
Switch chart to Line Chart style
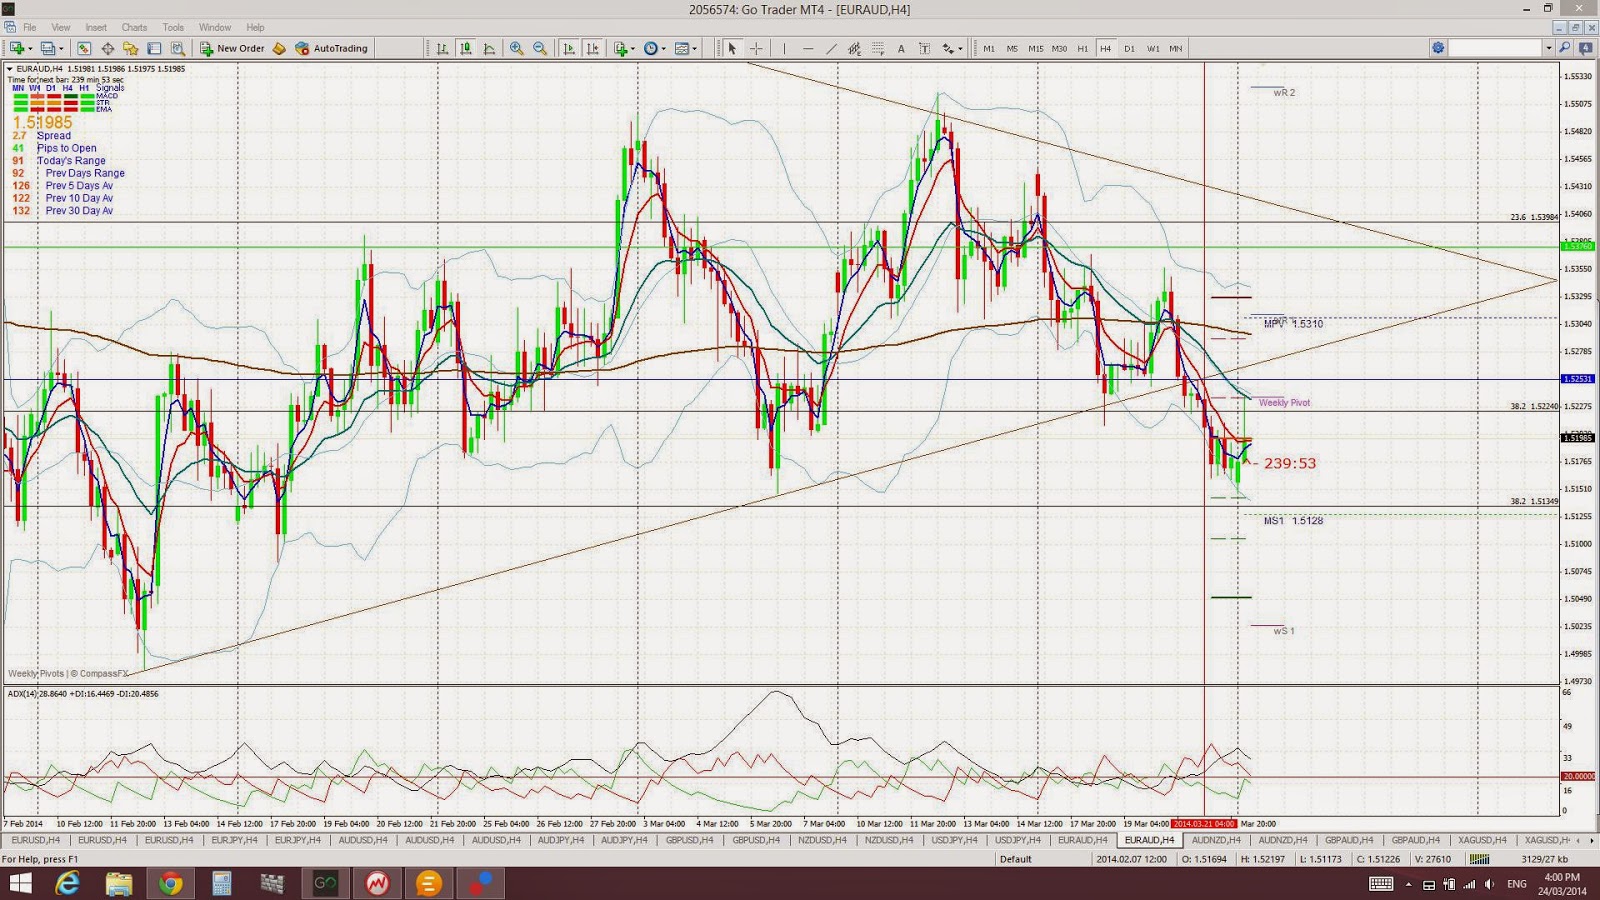489,48
